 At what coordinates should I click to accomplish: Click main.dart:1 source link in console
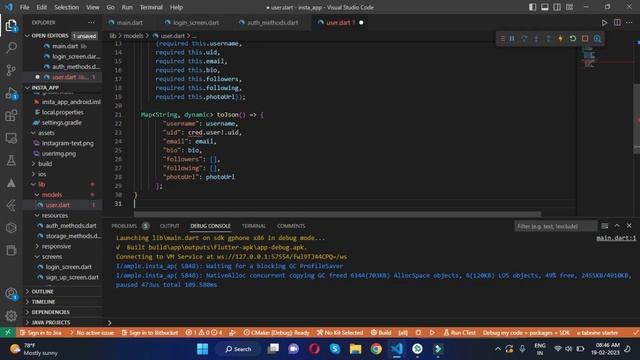click(616, 238)
